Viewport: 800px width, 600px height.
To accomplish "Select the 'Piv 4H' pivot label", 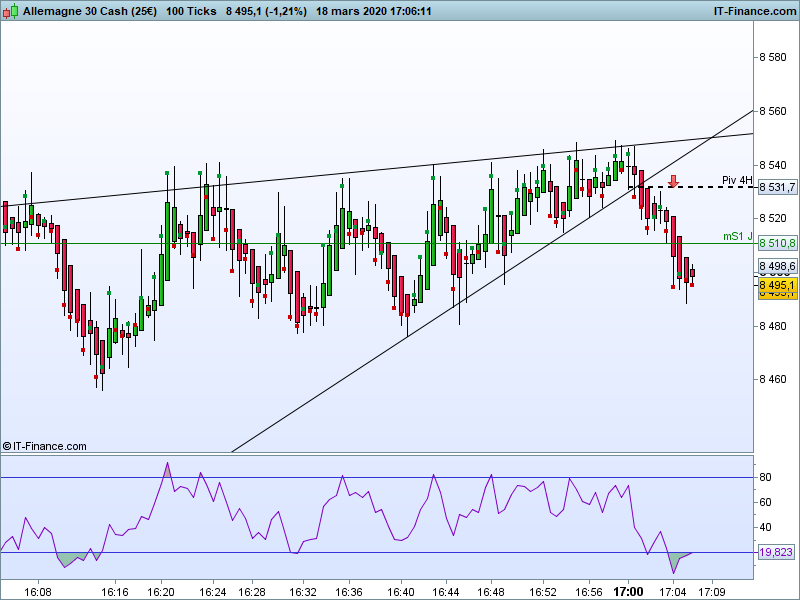I will pyautogui.click(x=737, y=180).
